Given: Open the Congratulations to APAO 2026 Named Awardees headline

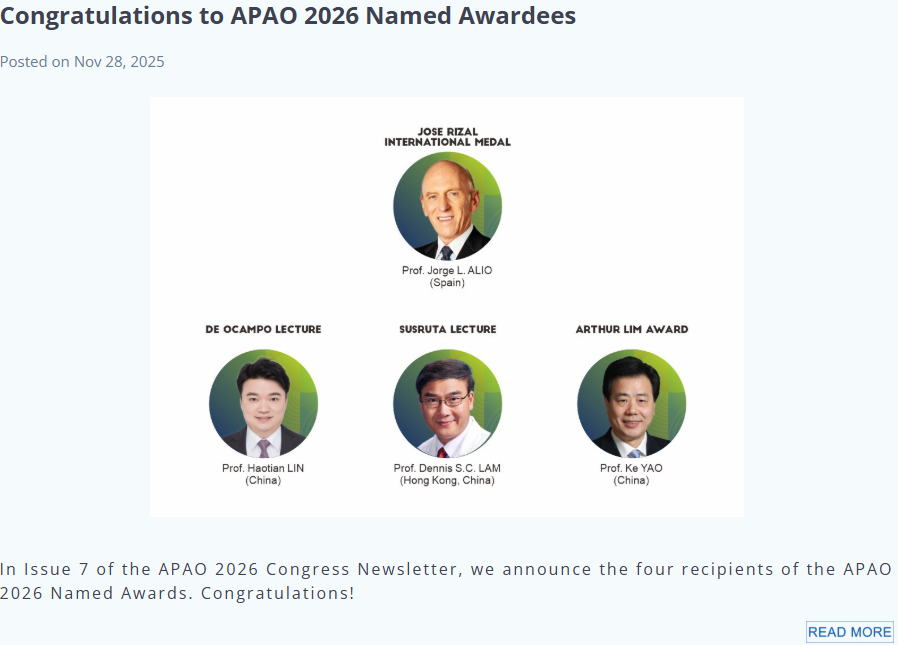Looking at the screenshot, I should (x=288, y=16).
